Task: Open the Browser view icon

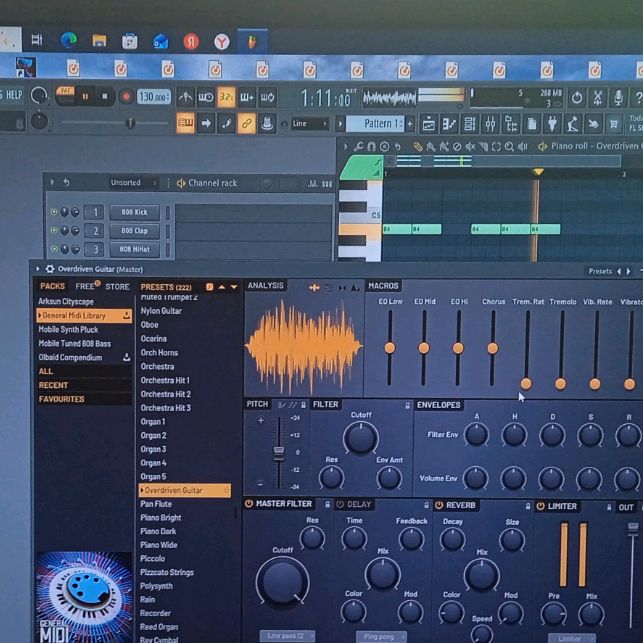Action: (x=511, y=123)
